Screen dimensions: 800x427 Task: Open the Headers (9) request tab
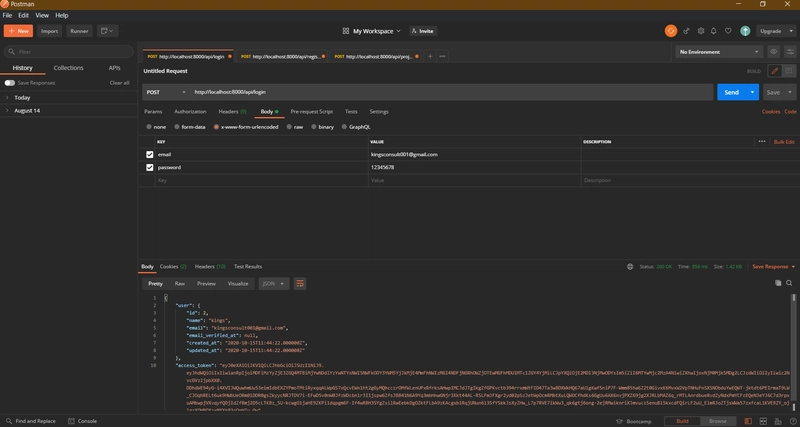coord(232,112)
